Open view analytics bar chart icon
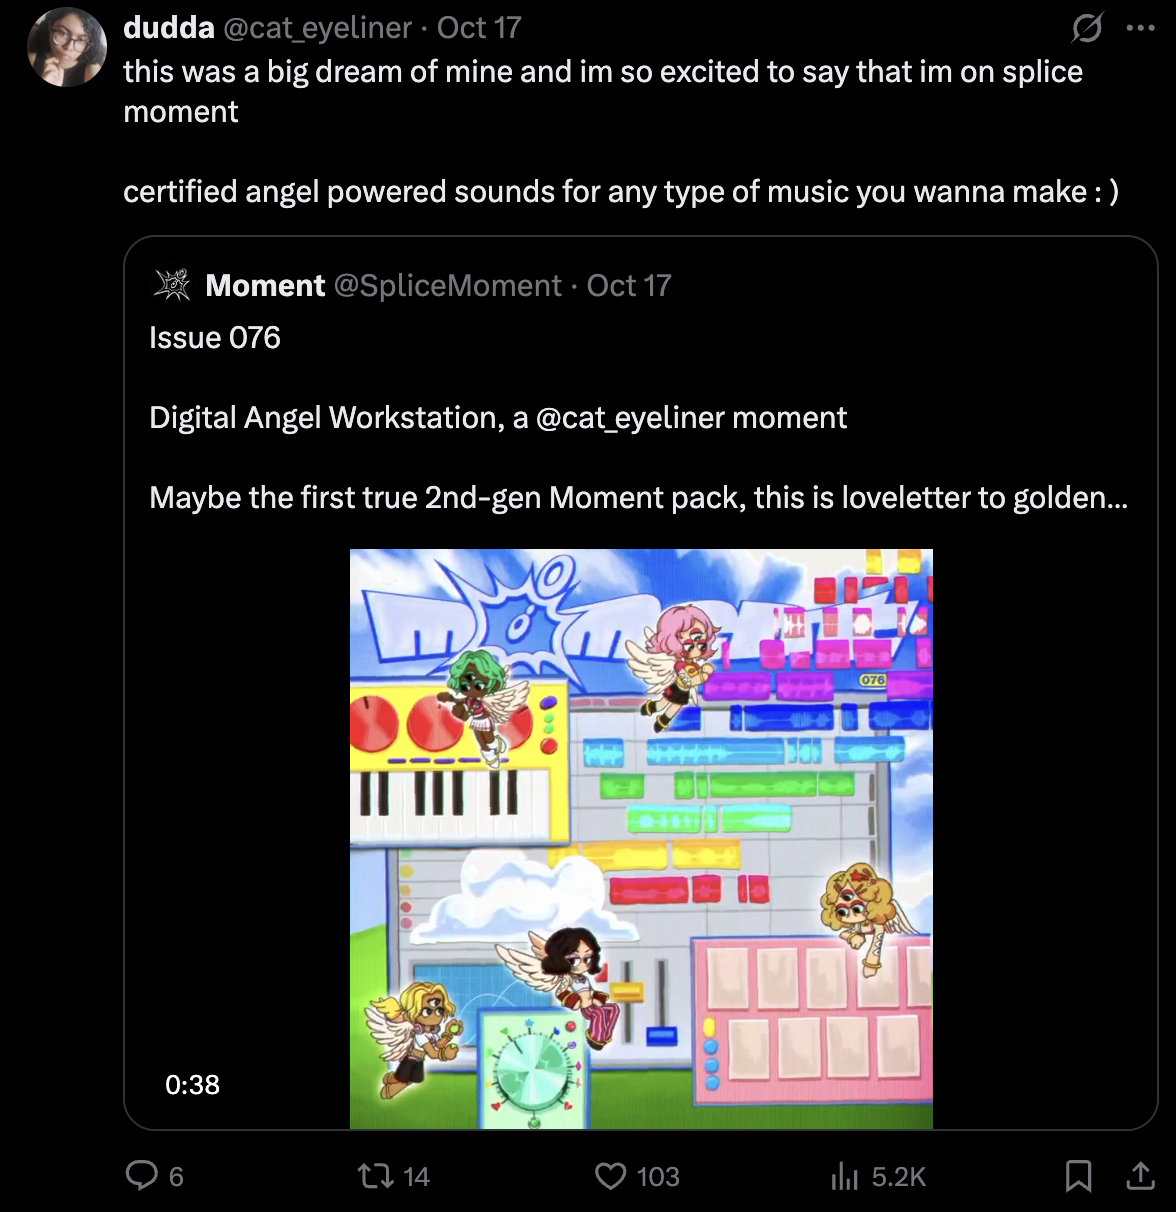The height and width of the screenshot is (1212, 1176). pos(845,1176)
